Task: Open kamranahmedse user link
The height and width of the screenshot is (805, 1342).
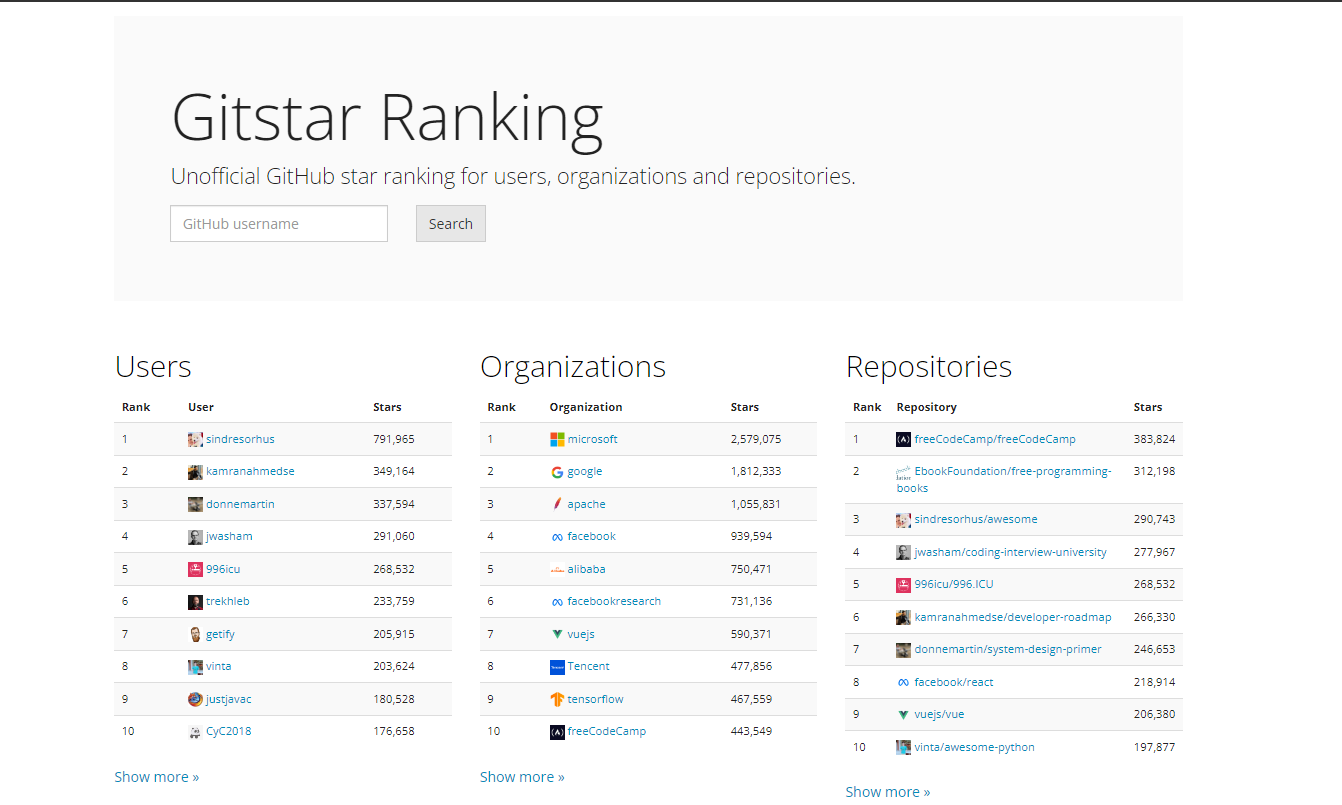Action: pyautogui.click(x=250, y=471)
